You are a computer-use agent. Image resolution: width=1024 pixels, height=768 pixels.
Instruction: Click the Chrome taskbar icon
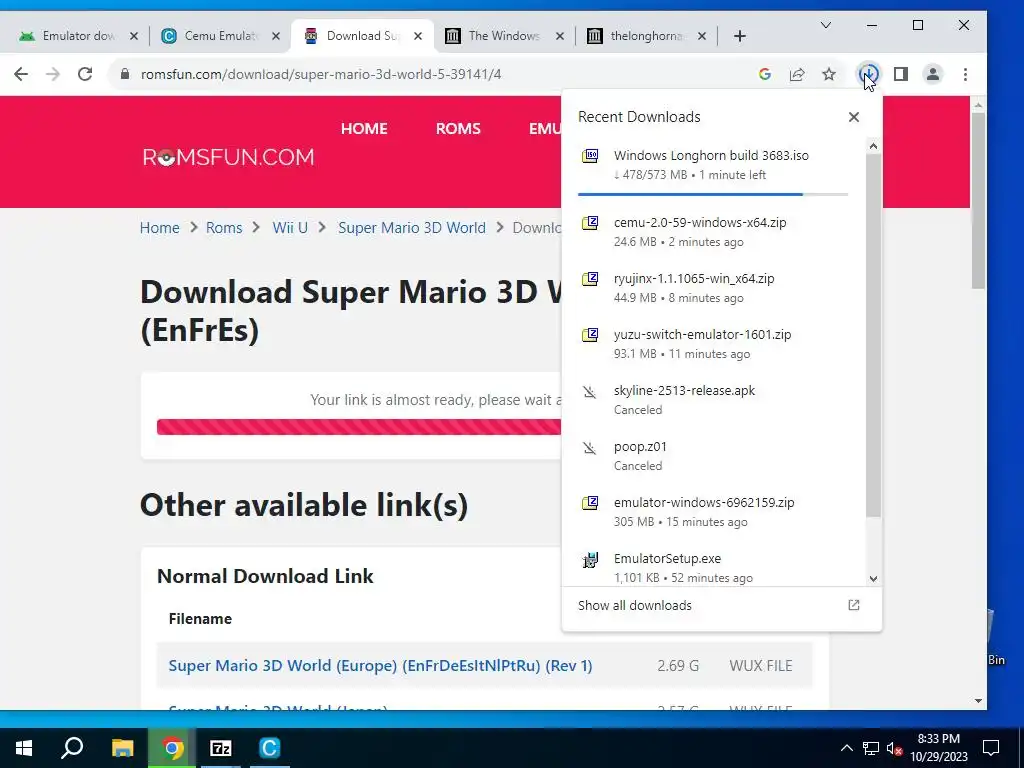point(172,748)
